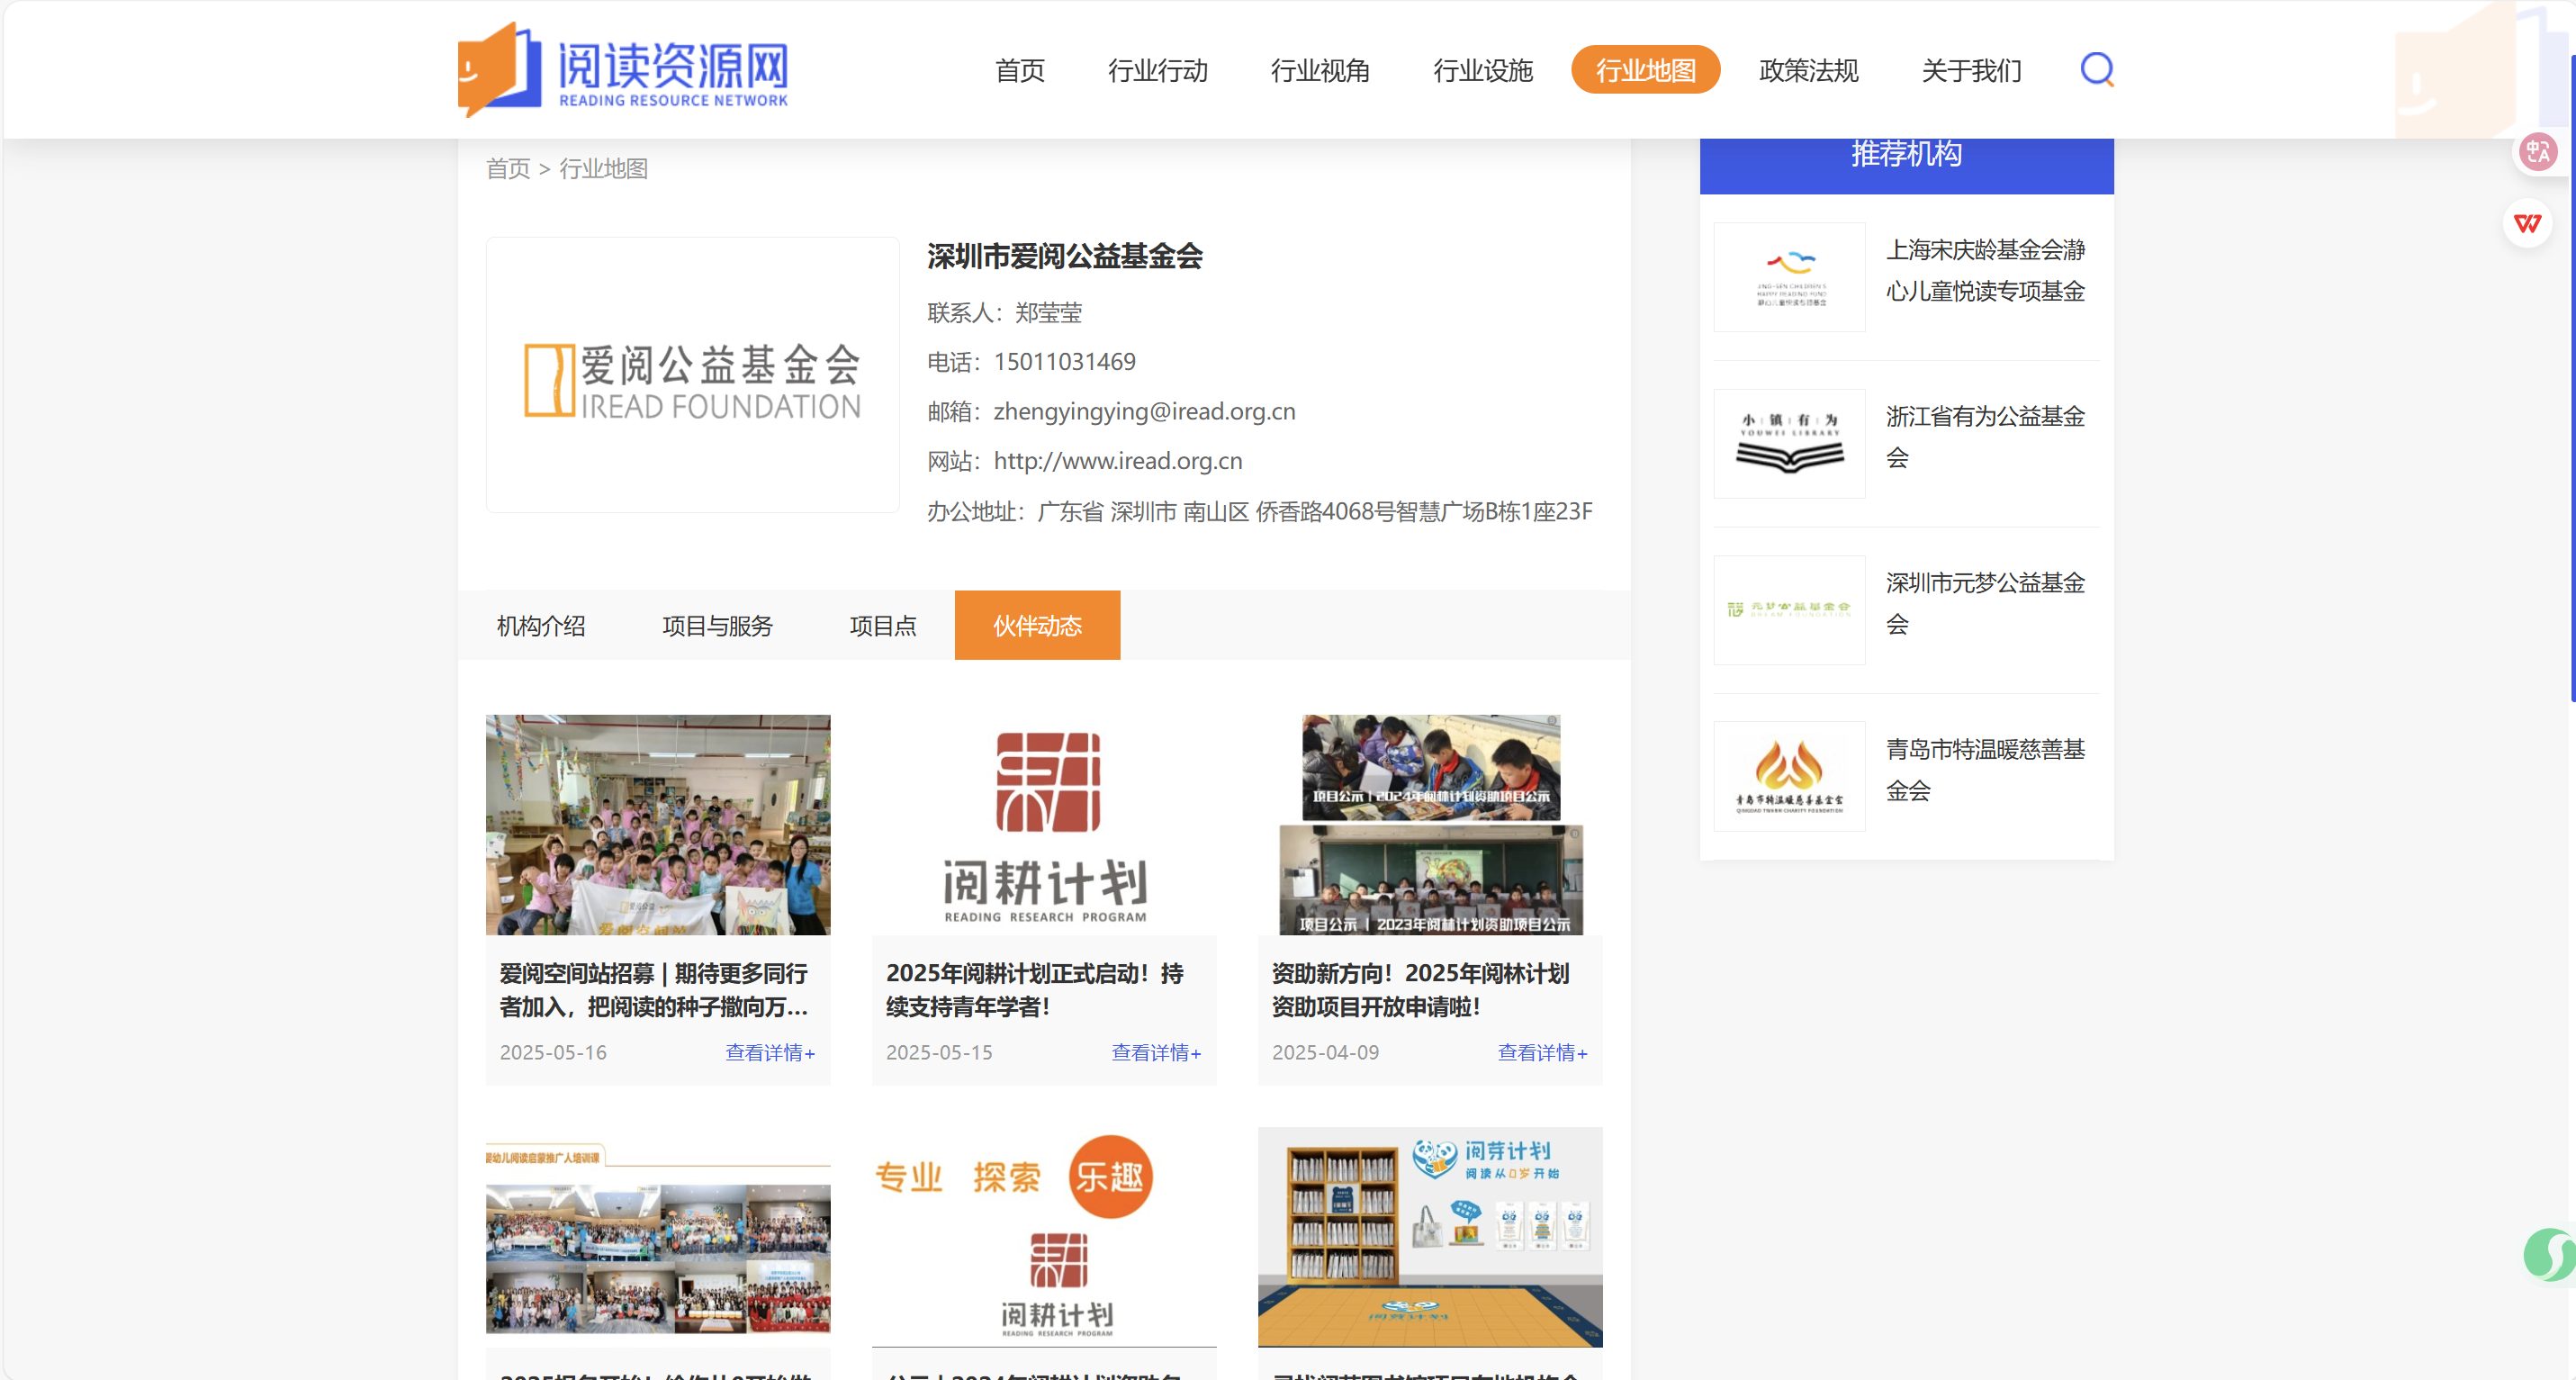This screenshot has height=1380, width=2576.
Task: Select the highlighted 行业地图 nav item
Action: pos(1645,70)
